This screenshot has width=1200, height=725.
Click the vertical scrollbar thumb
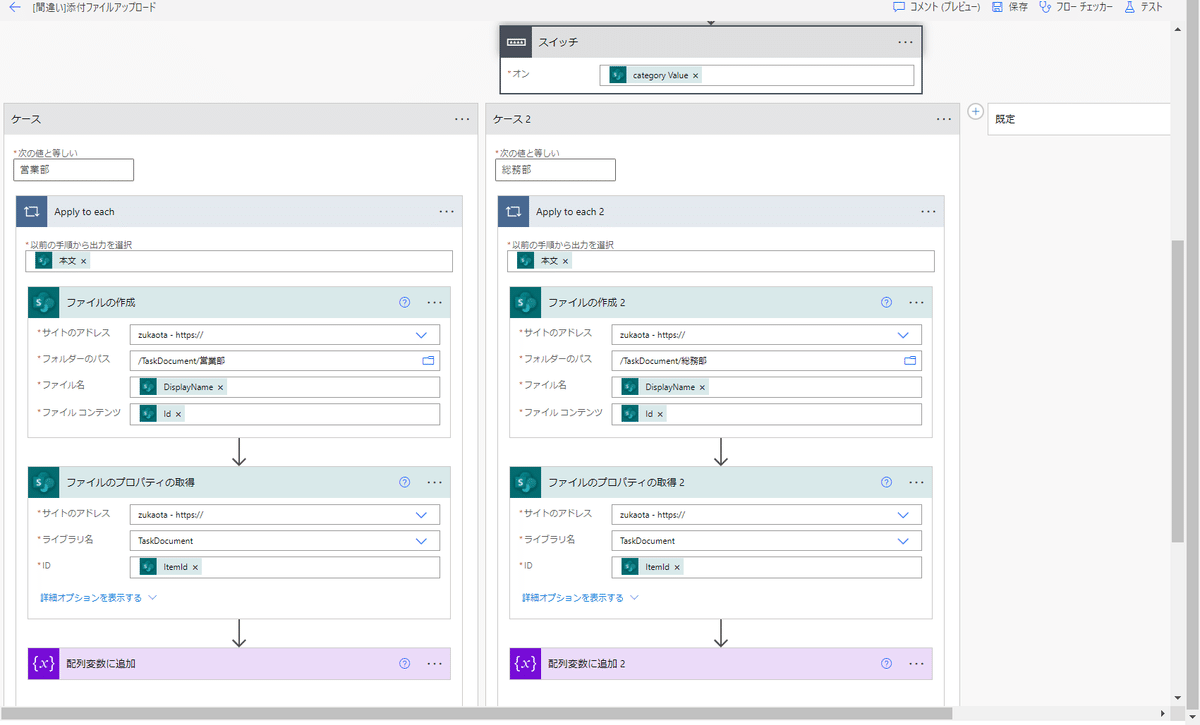[1178, 390]
